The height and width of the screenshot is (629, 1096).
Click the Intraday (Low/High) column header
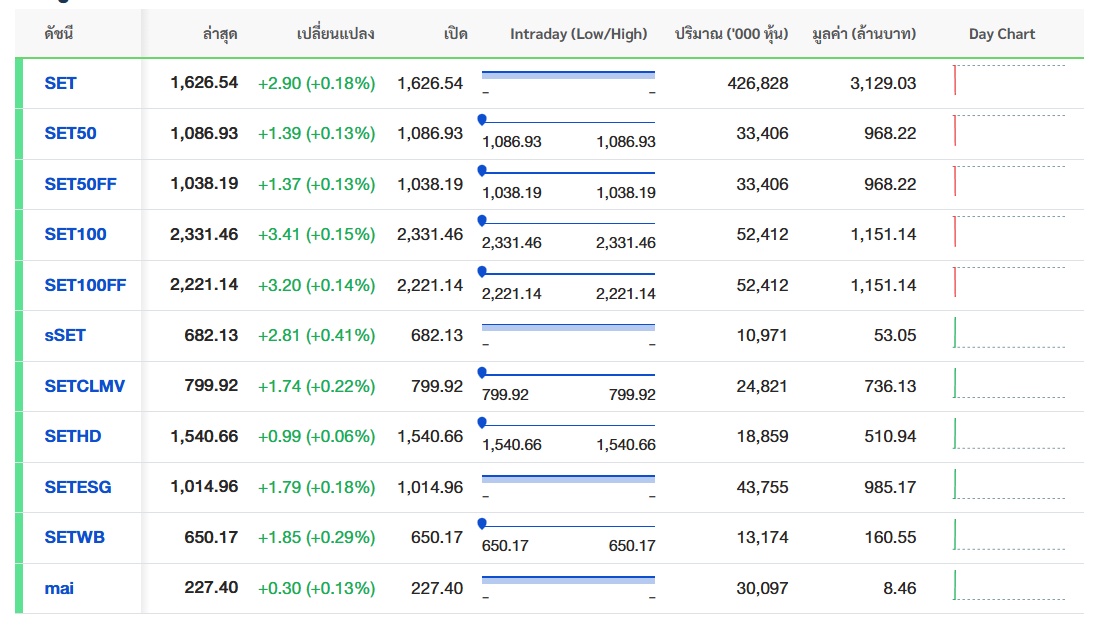tap(579, 34)
